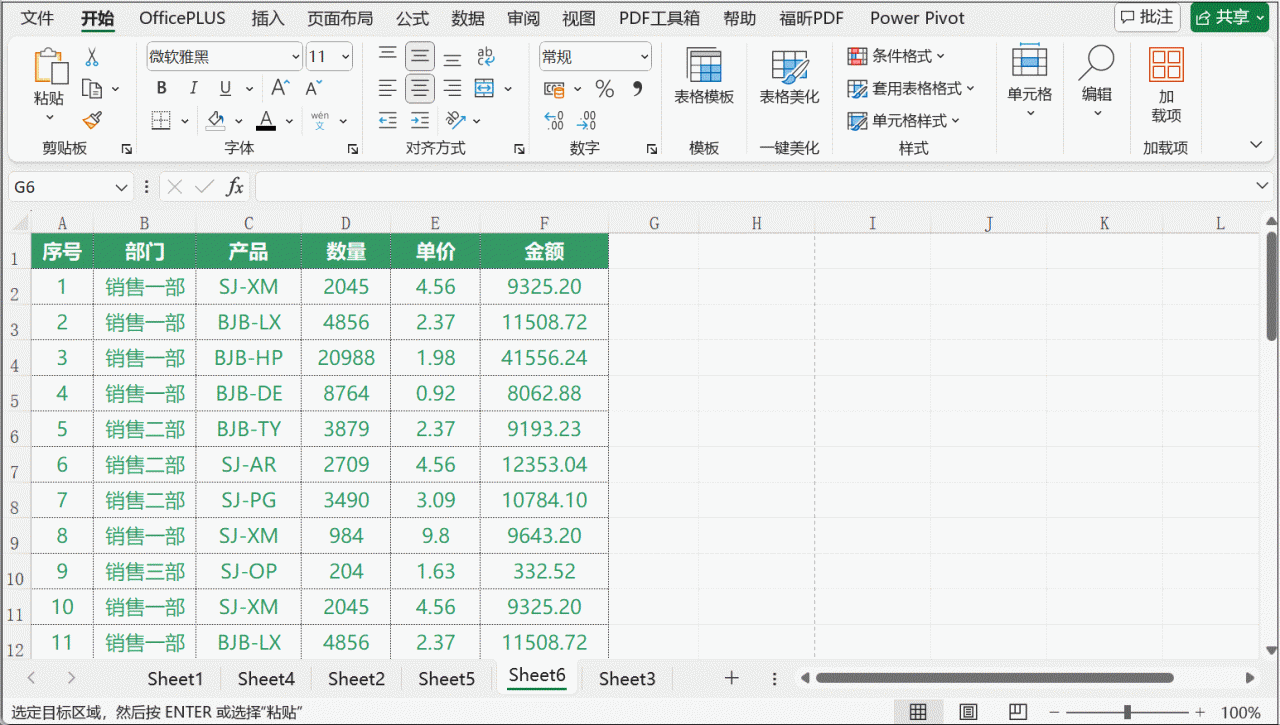
Task: Increase font size with the larger A
Action: click(281, 88)
